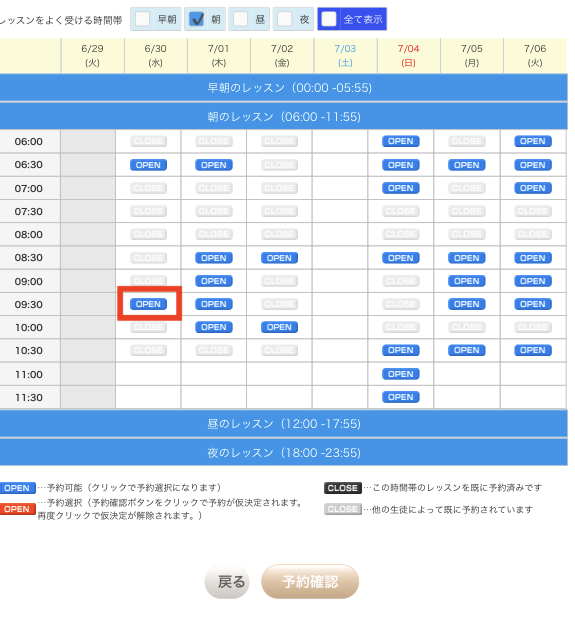Pick the 11:30 OPEN slot on 7/04
This screenshot has width=575, height=621.
click(401, 397)
